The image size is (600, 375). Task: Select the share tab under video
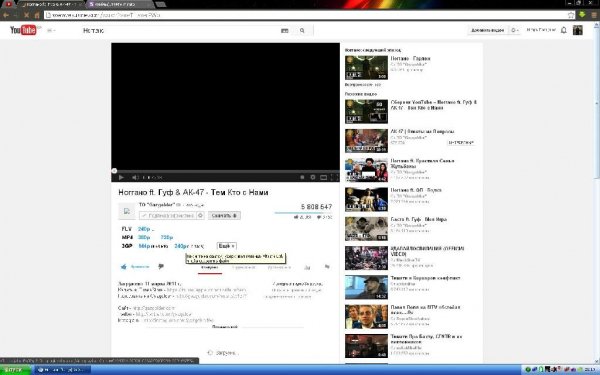point(243,267)
